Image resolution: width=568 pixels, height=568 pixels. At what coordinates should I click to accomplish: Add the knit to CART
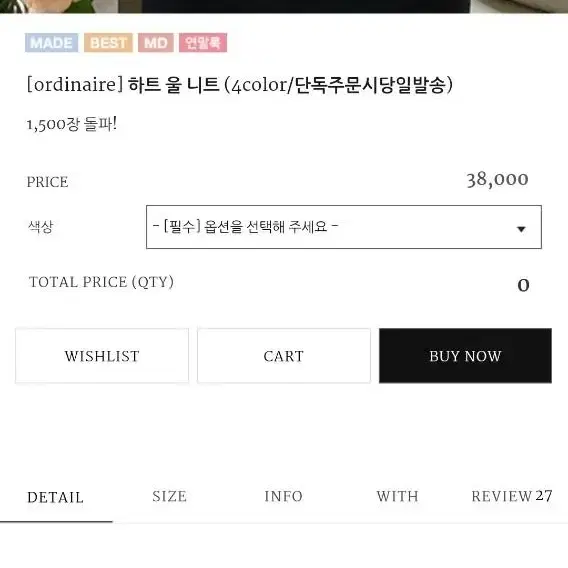pos(284,356)
